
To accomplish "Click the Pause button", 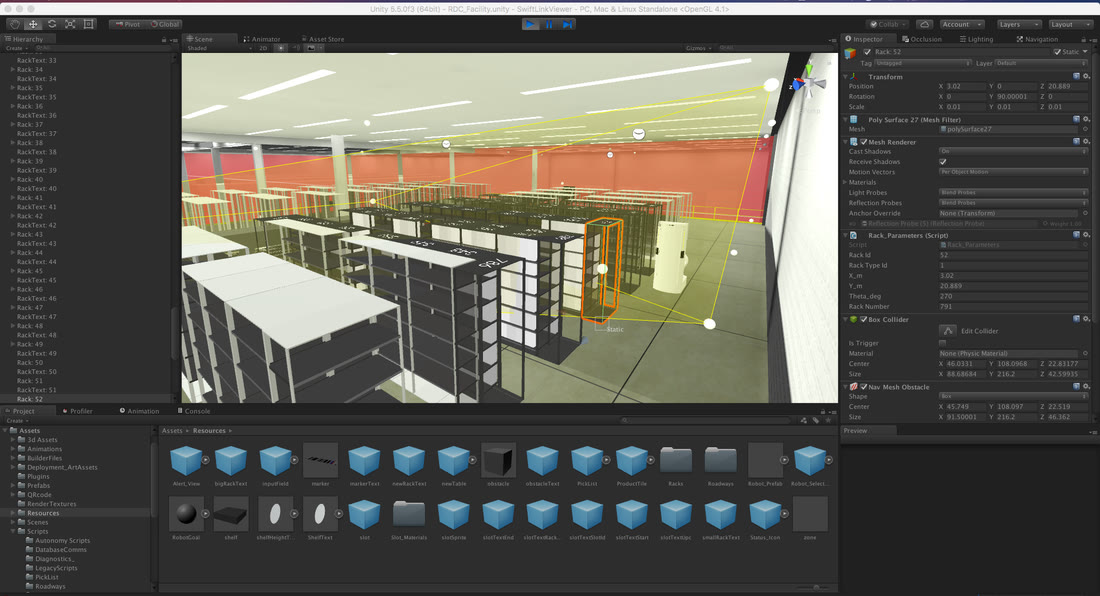I will point(549,24).
